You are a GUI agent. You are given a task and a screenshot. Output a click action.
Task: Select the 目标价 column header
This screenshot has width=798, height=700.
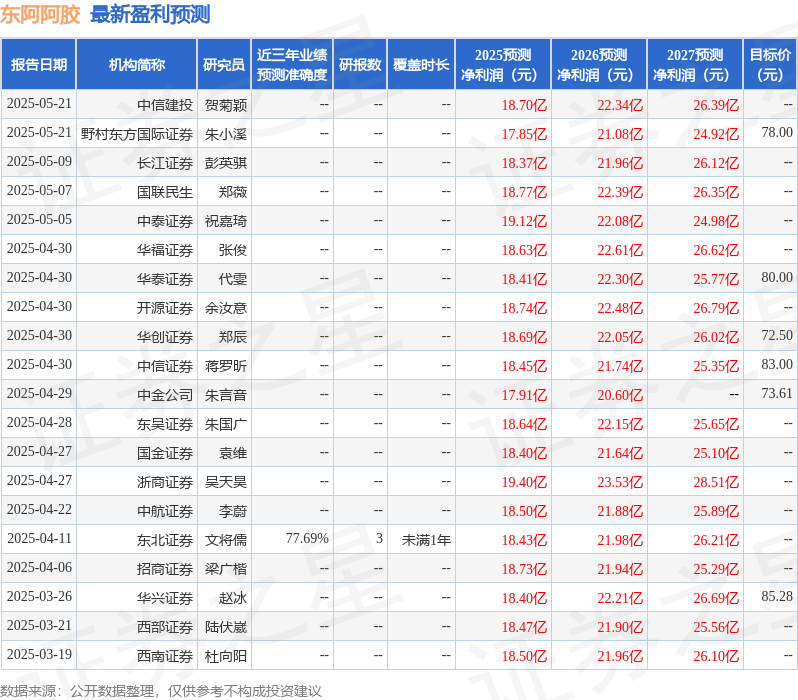pos(770,65)
